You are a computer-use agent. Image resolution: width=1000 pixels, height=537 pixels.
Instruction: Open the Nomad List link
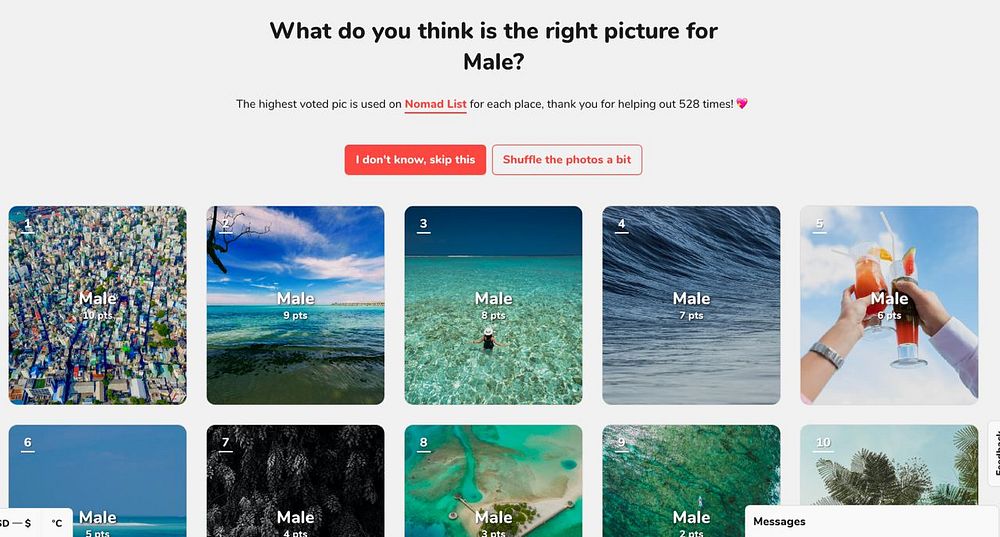[436, 104]
